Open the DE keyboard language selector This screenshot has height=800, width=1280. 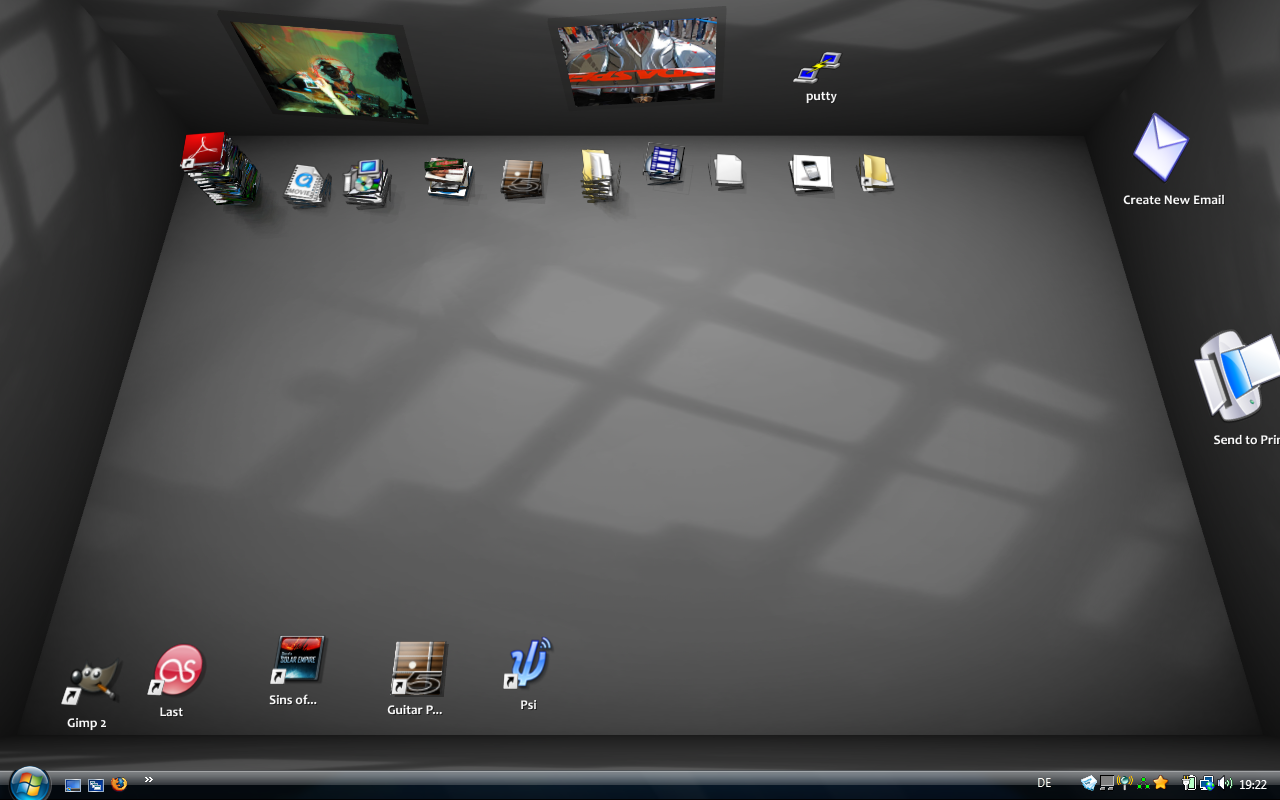[x=1044, y=783]
